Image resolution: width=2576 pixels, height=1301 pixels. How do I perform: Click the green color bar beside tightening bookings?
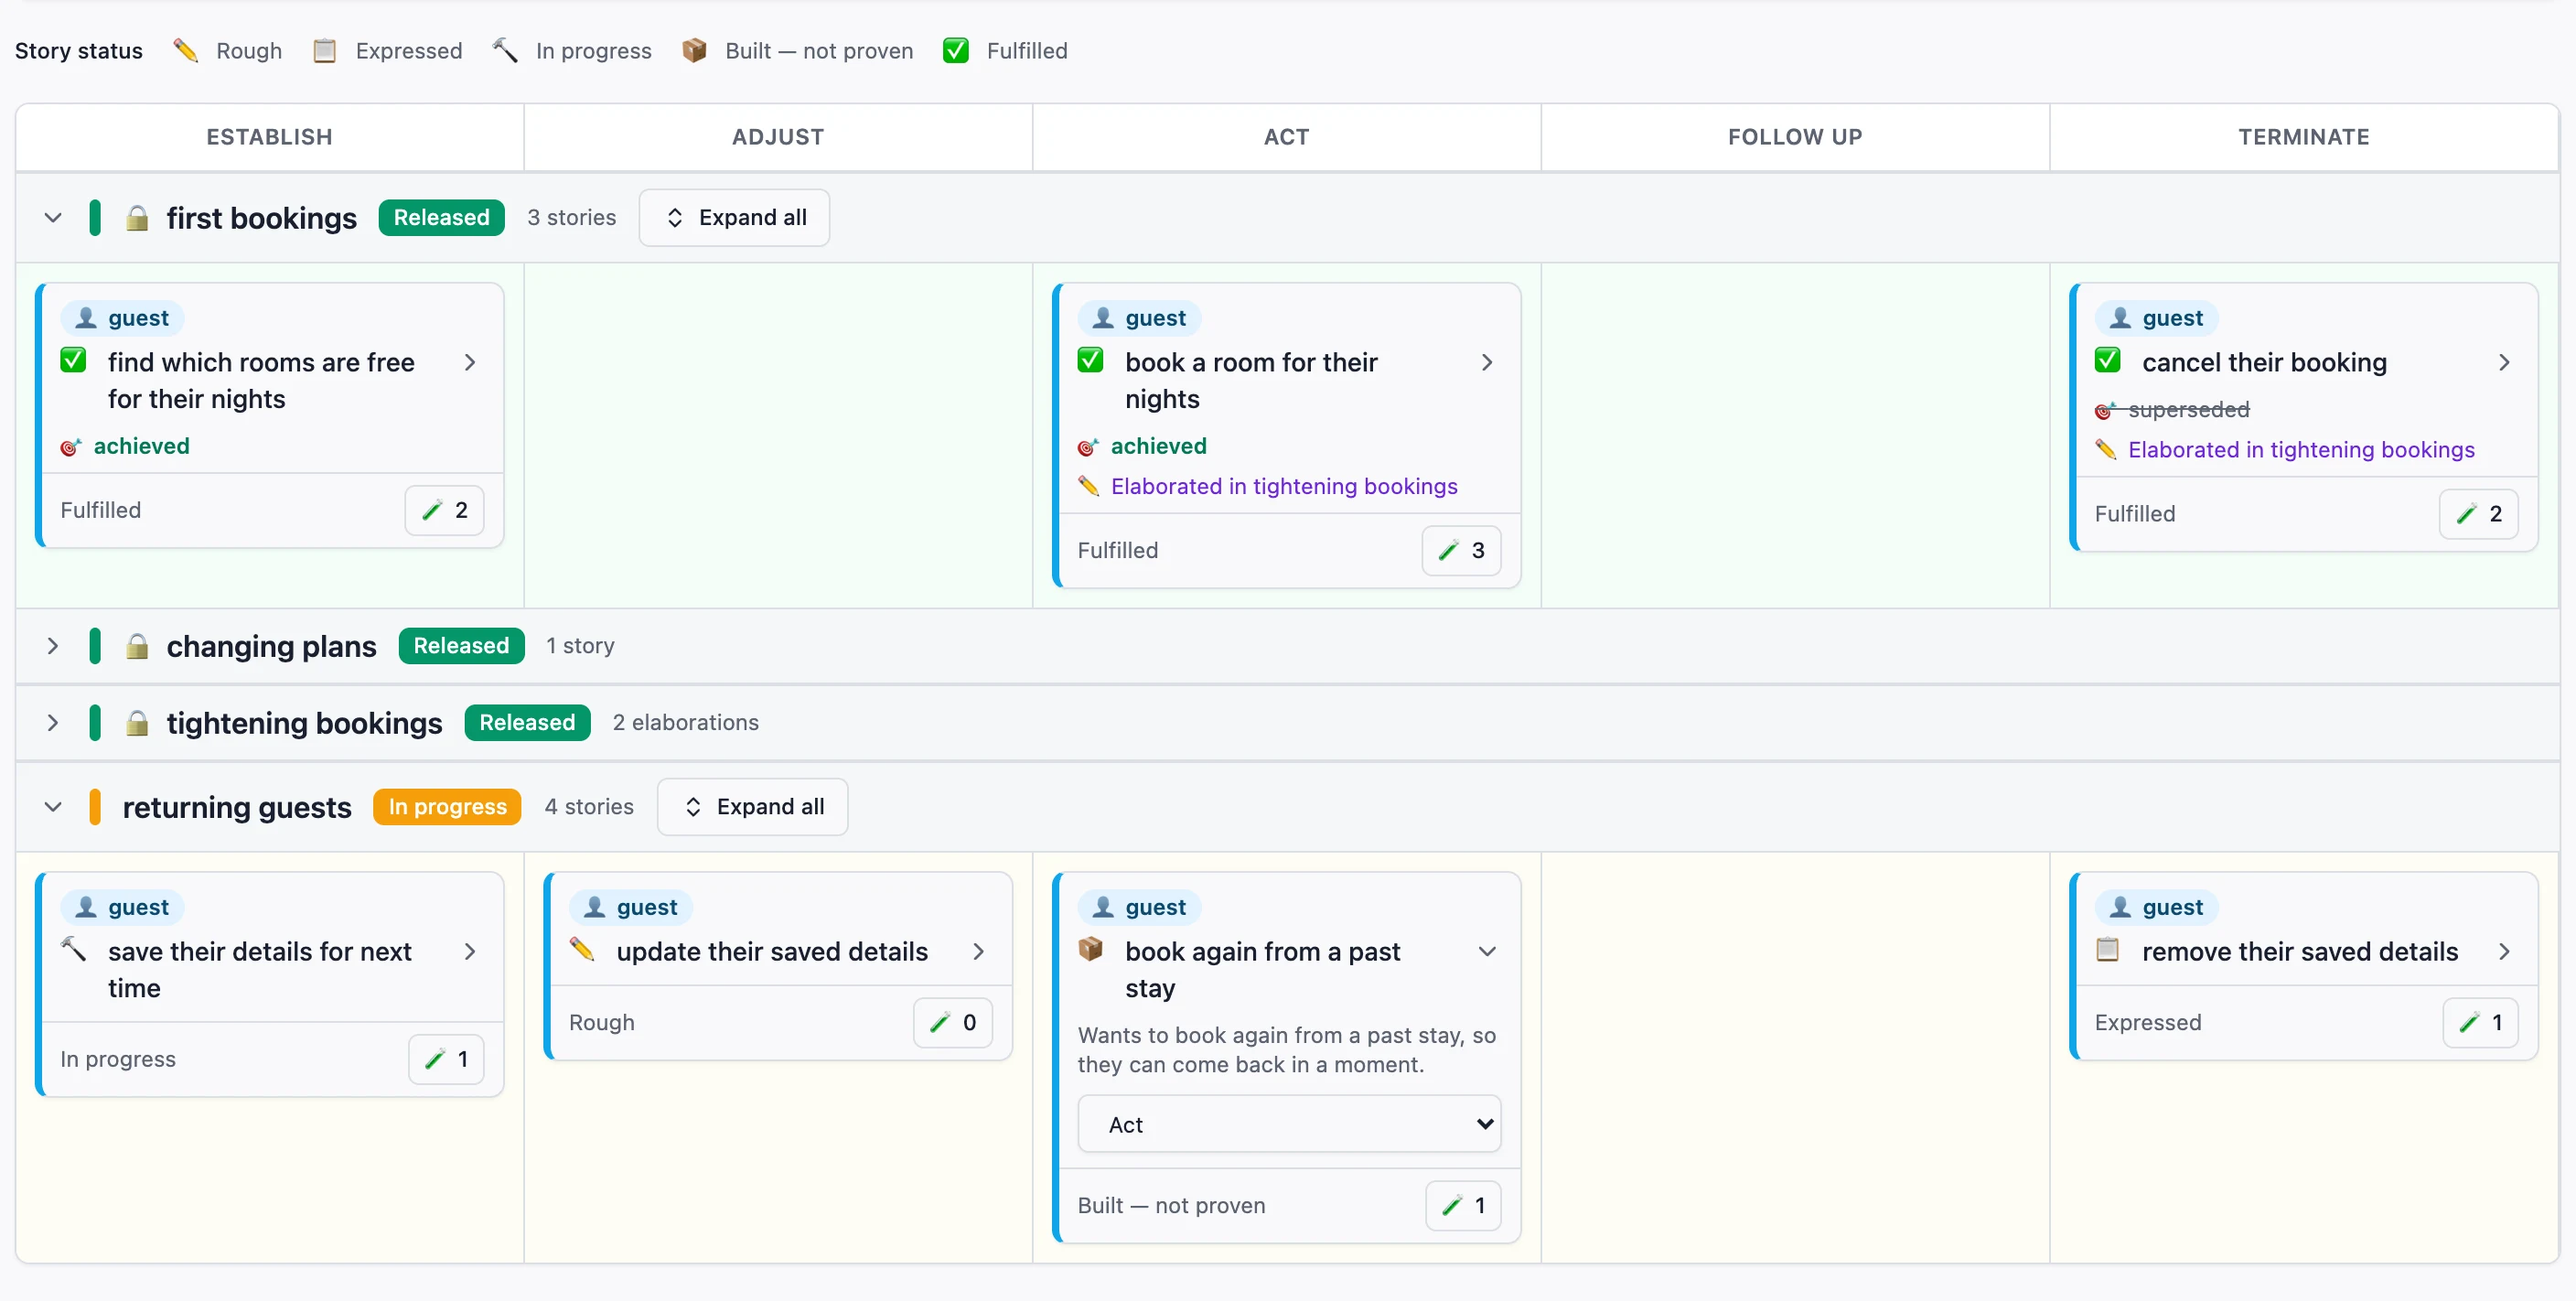click(x=95, y=723)
